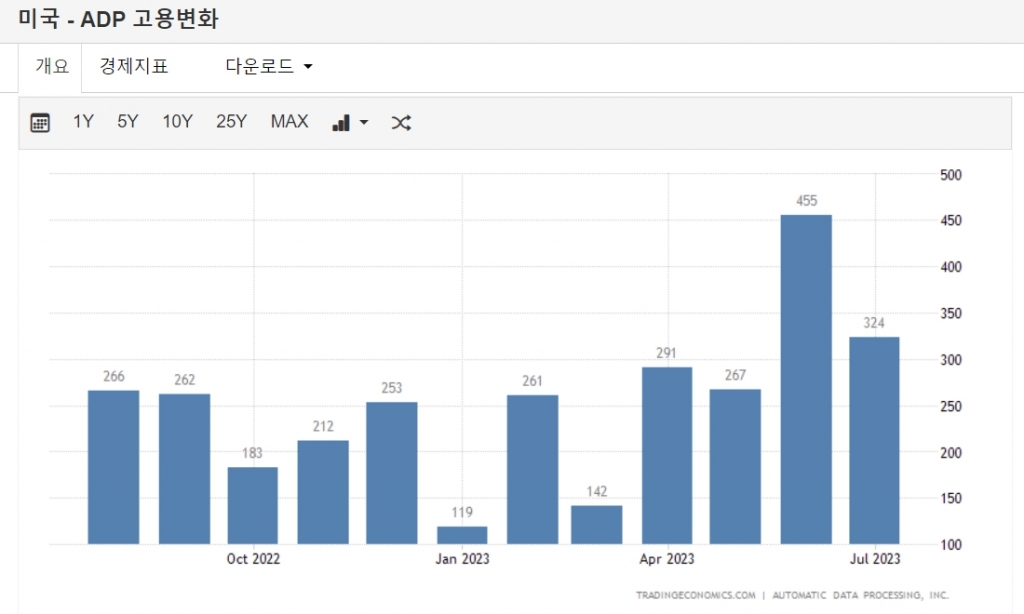This screenshot has width=1024, height=614.
Task: Open the 다운로드 dropdown menu
Action: (269, 67)
